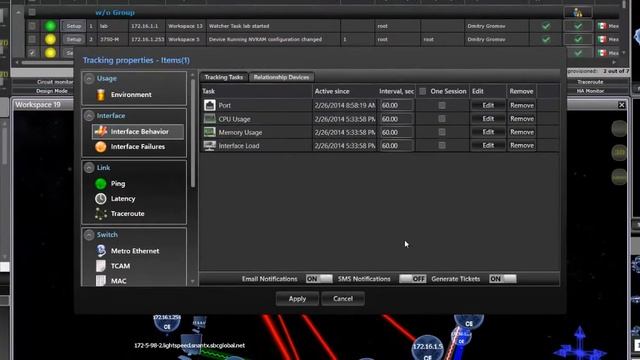The height and width of the screenshot is (360, 640).
Task: Select Metro Ethernet icon
Action: [101, 251]
